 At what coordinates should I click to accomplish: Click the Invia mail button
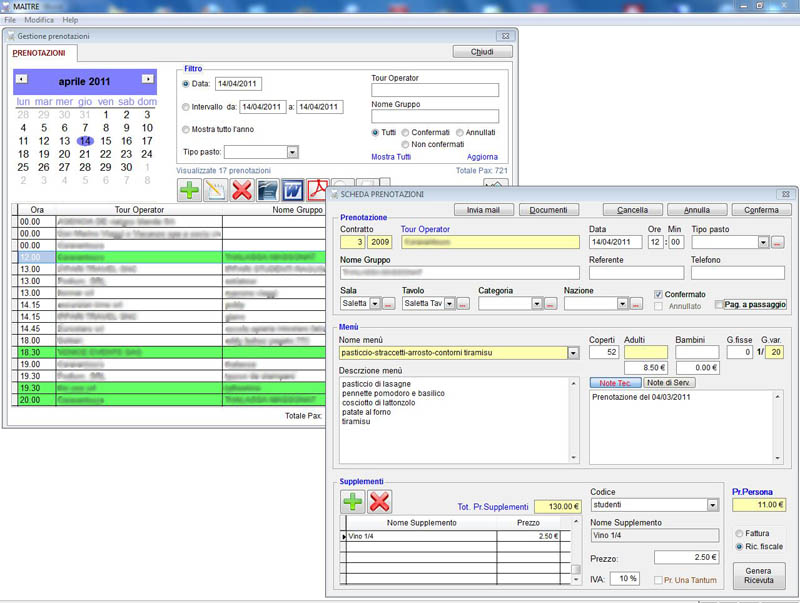[x=483, y=210]
